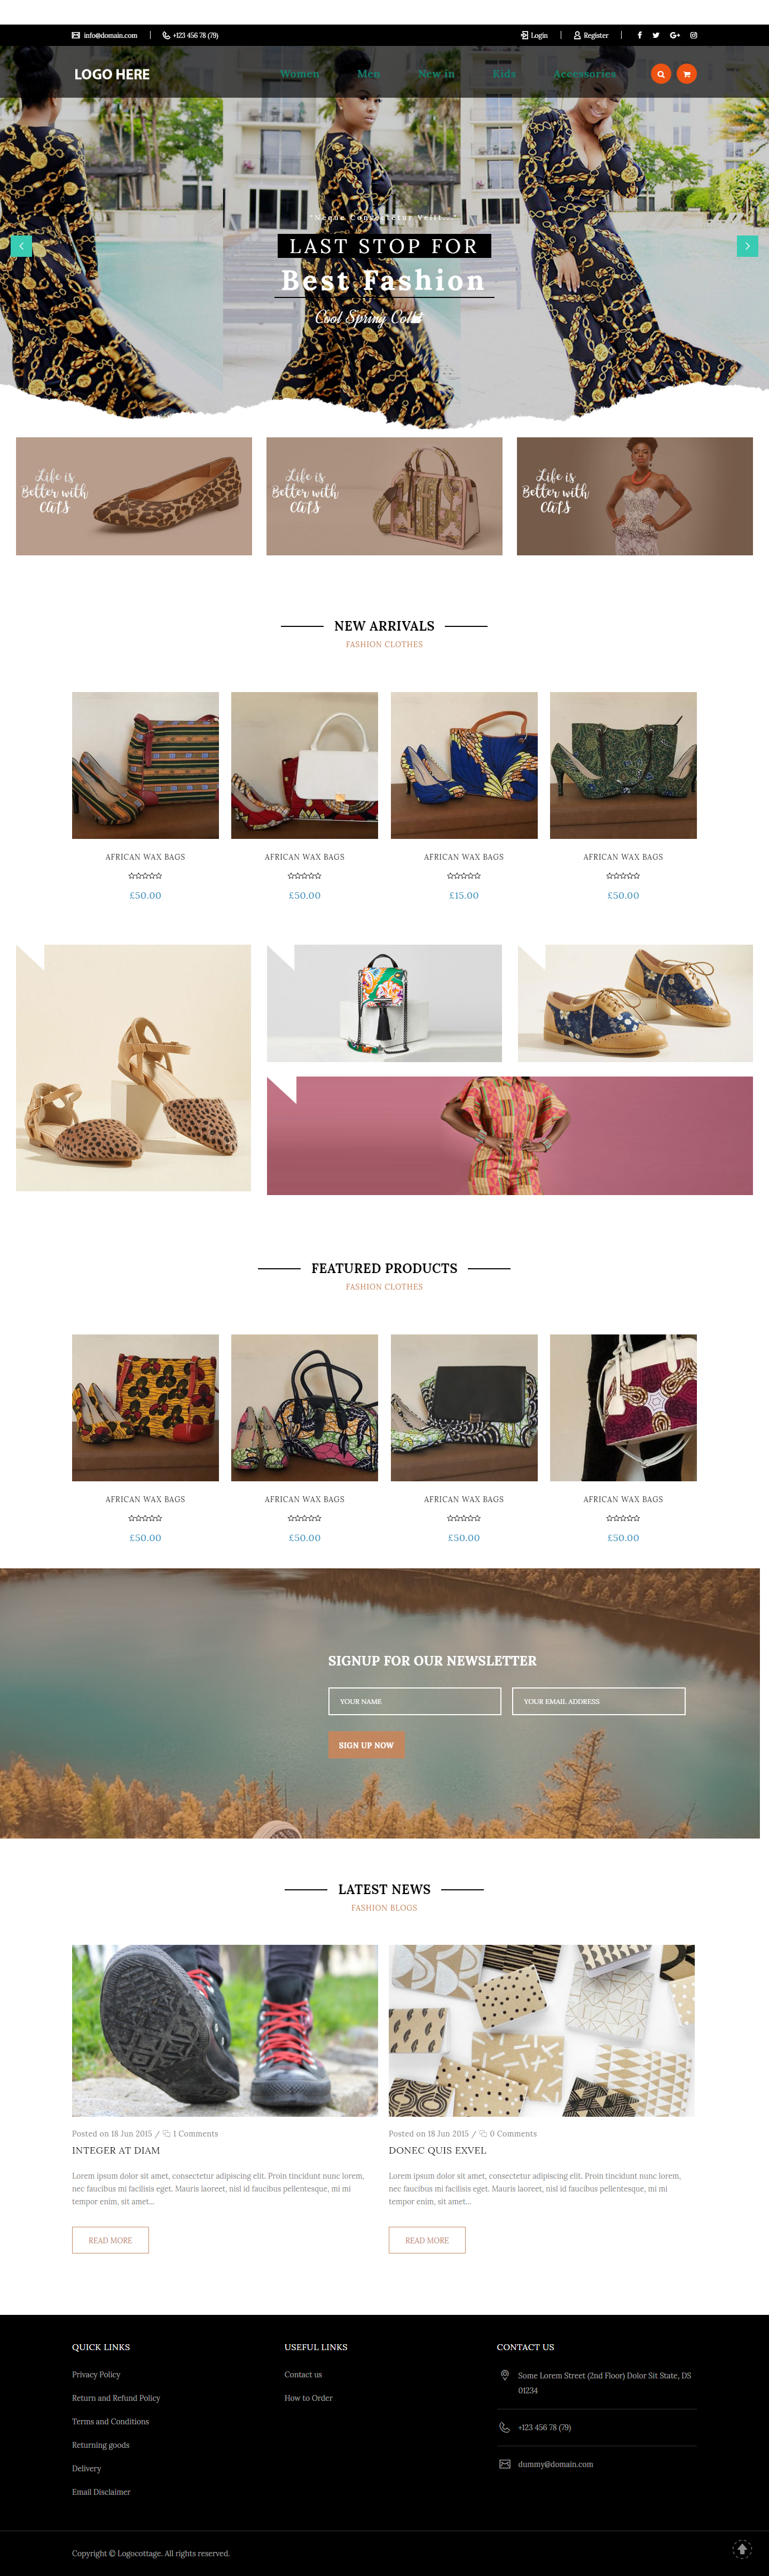Open the Instagram icon in top bar

coord(694,35)
